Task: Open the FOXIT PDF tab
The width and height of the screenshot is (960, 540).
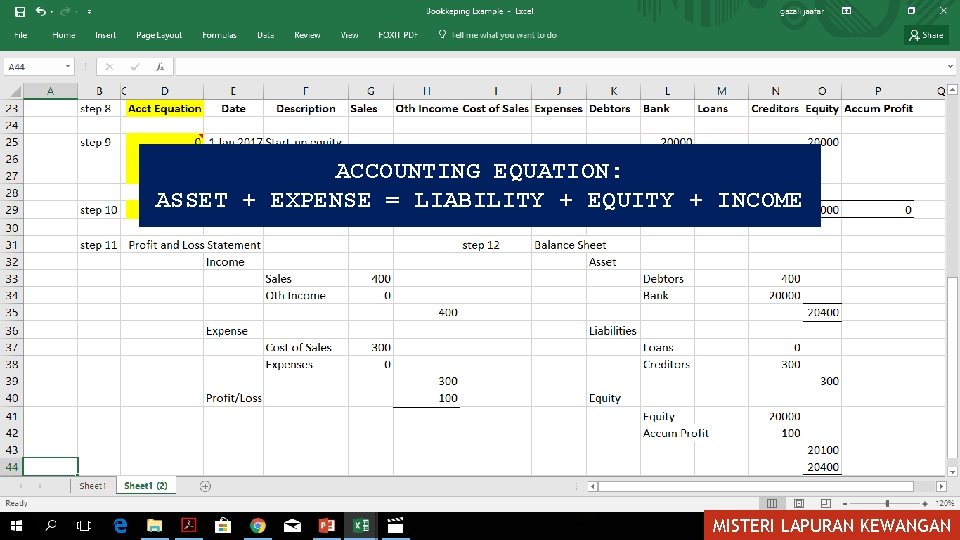Action: 398,35
